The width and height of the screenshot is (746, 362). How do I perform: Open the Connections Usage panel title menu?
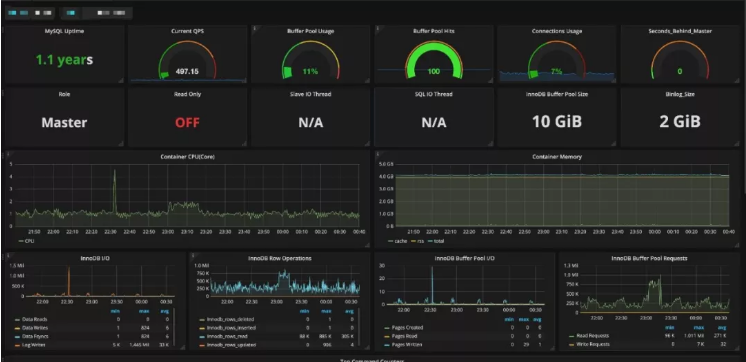tap(557, 31)
